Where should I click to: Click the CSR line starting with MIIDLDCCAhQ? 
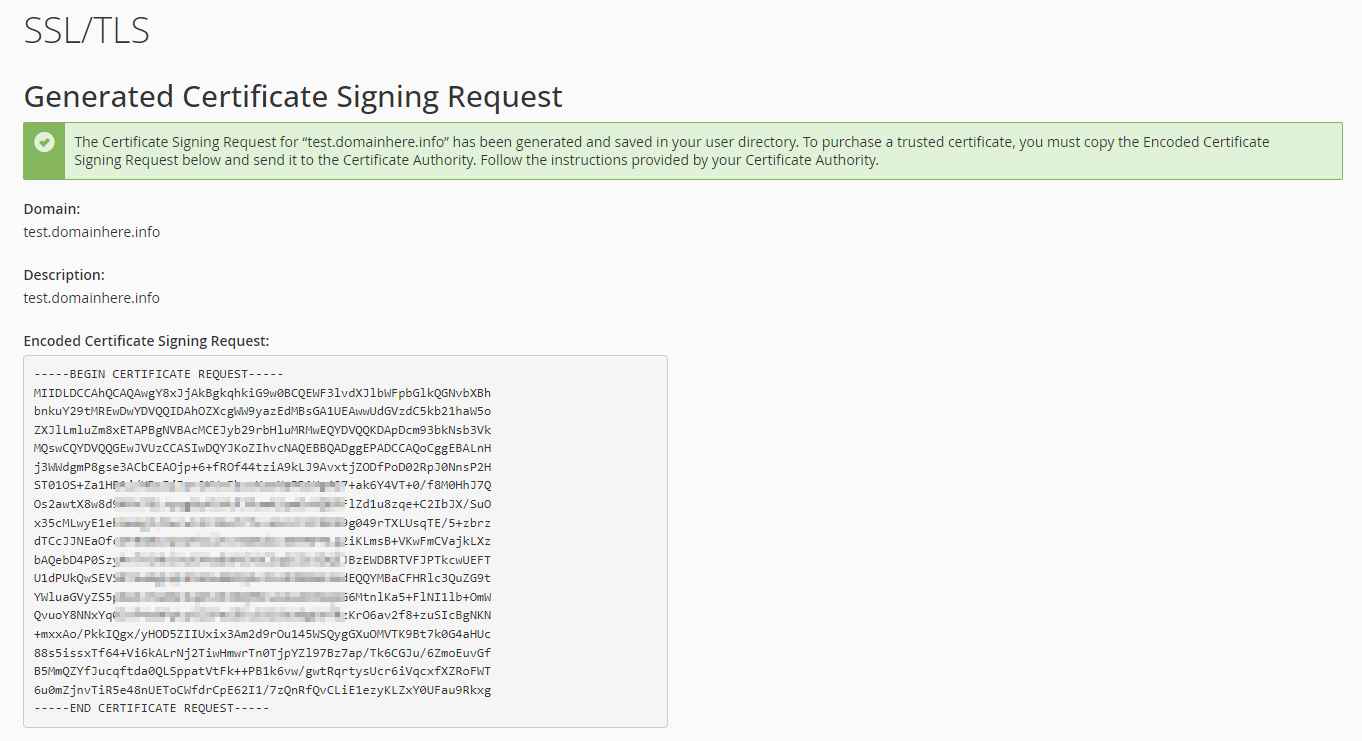pyautogui.click(x=262, y=393)
